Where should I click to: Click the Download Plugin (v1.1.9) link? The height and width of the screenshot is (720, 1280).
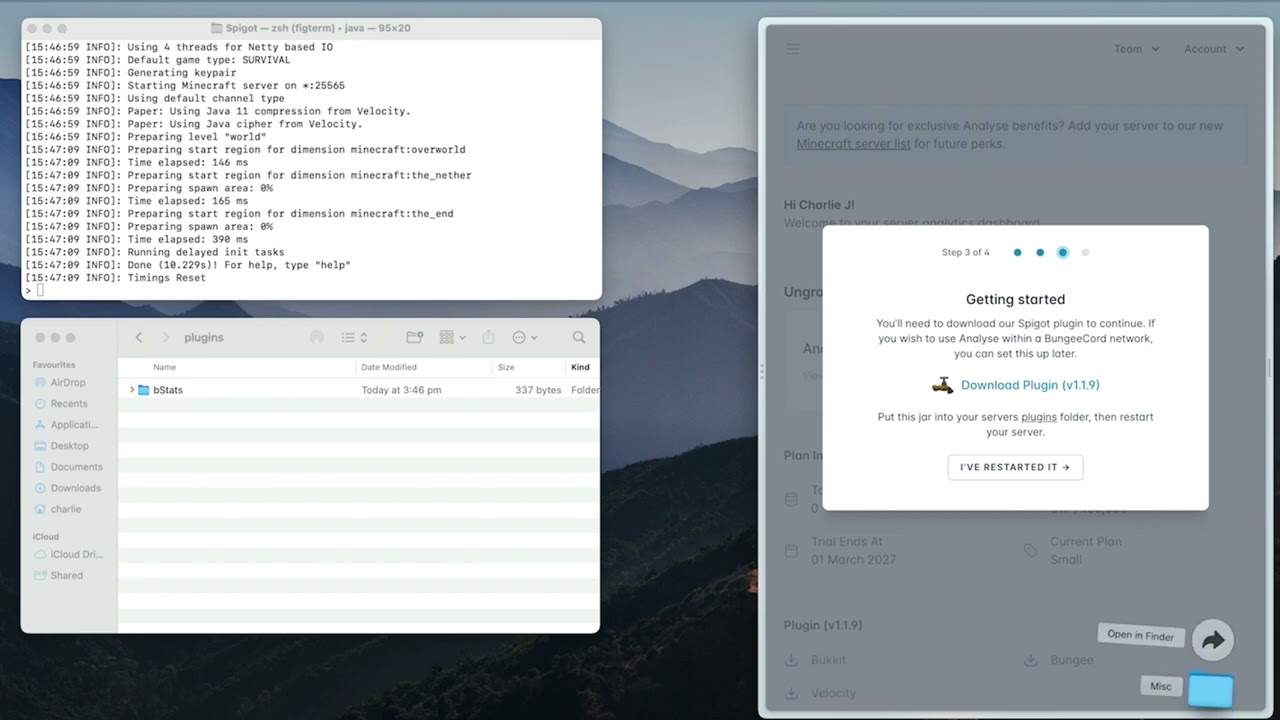click(1030, 385)
